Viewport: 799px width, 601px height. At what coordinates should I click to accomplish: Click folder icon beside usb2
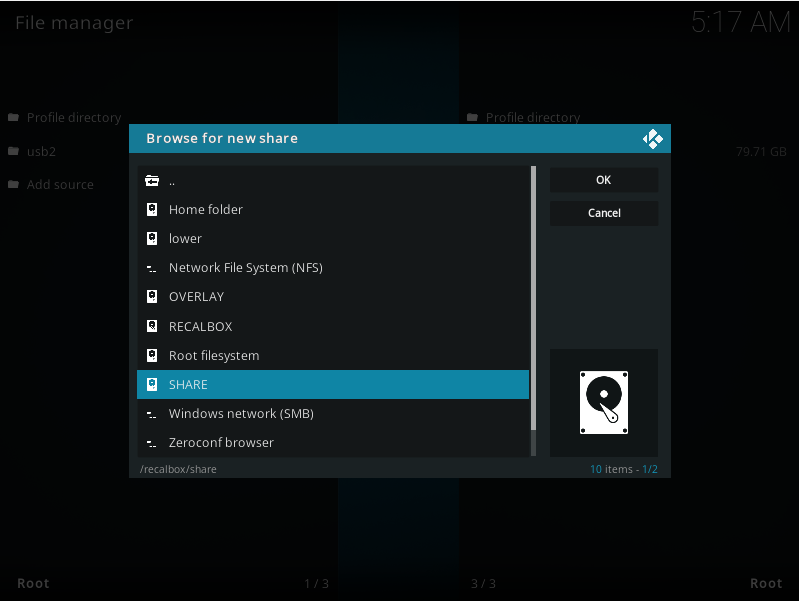point(14,151)
